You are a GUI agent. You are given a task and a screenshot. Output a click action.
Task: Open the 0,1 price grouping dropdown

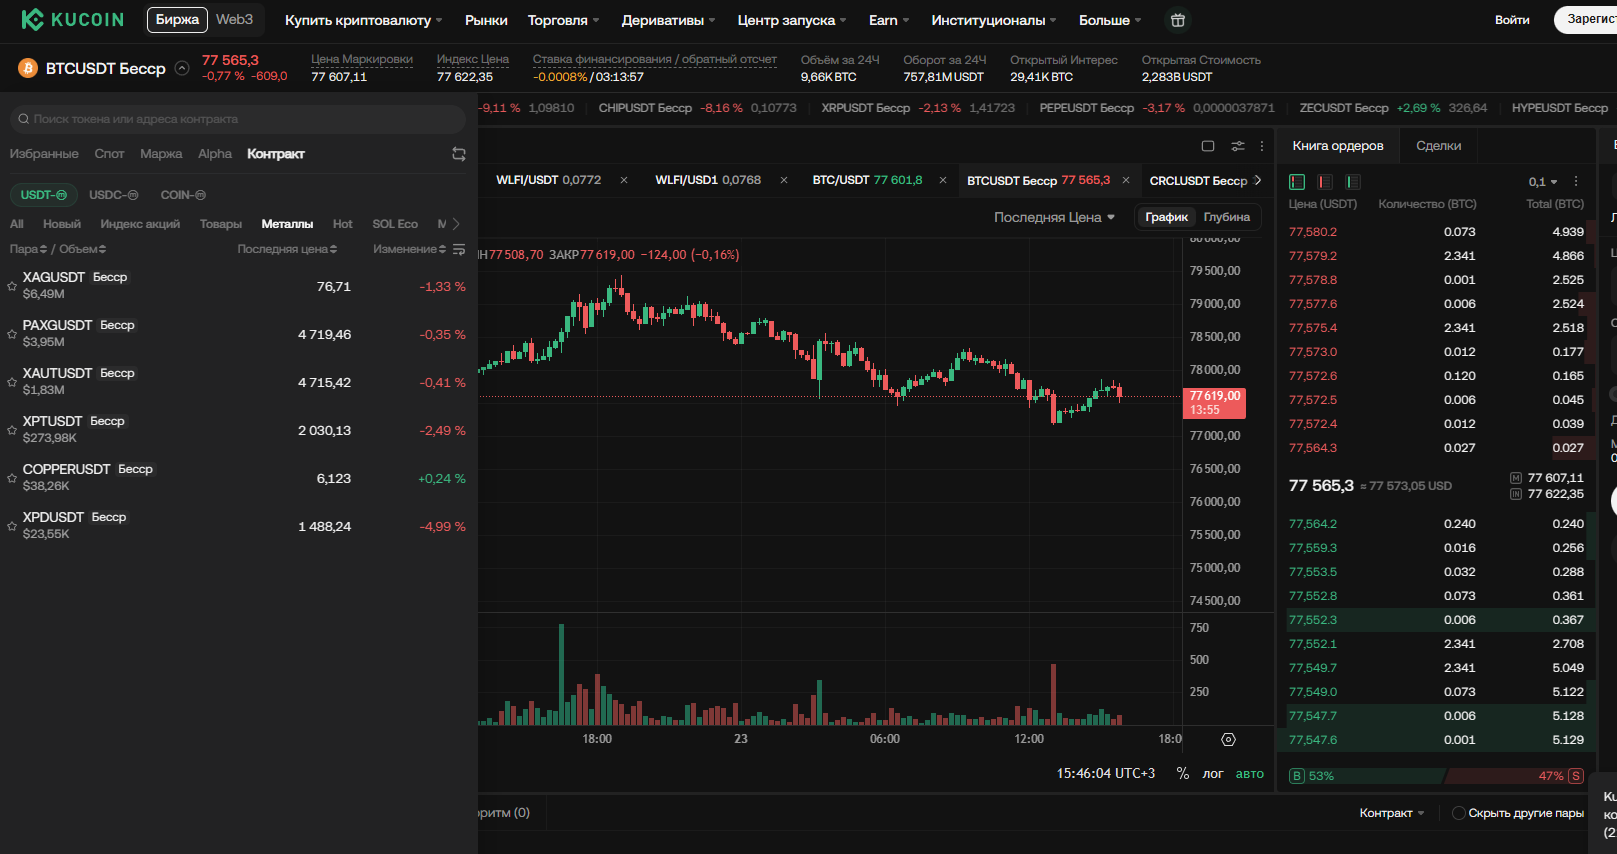pyautogui.click(x=1543, y=182)
